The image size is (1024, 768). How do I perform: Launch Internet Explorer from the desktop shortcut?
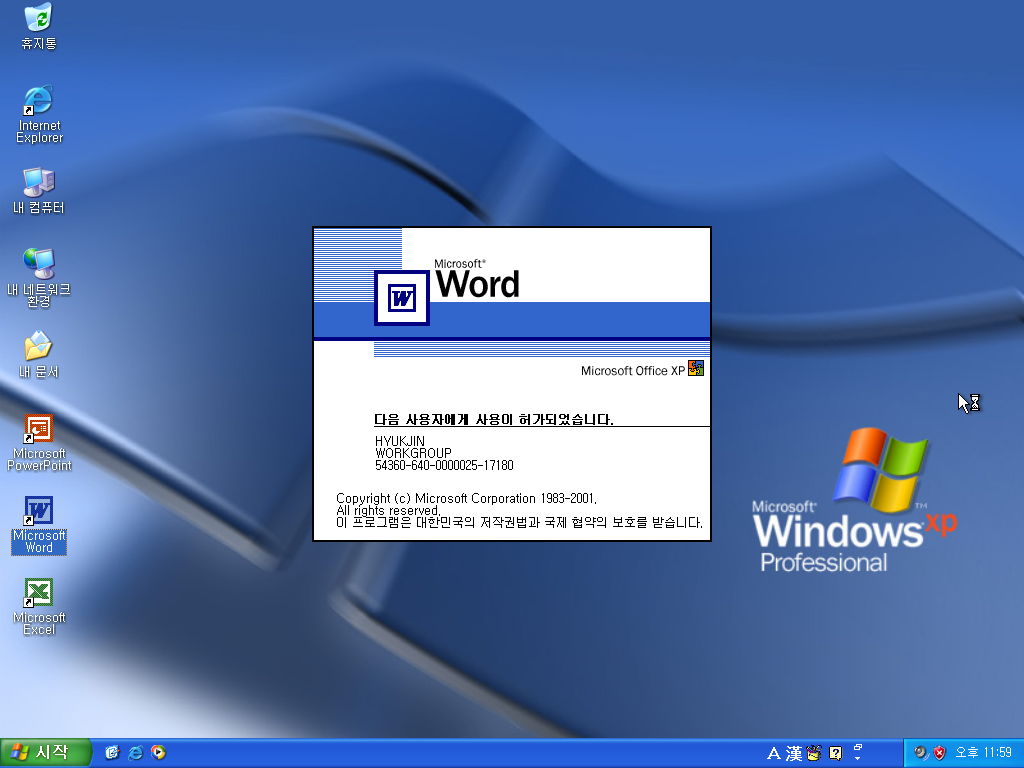click(x=39, y=115)
